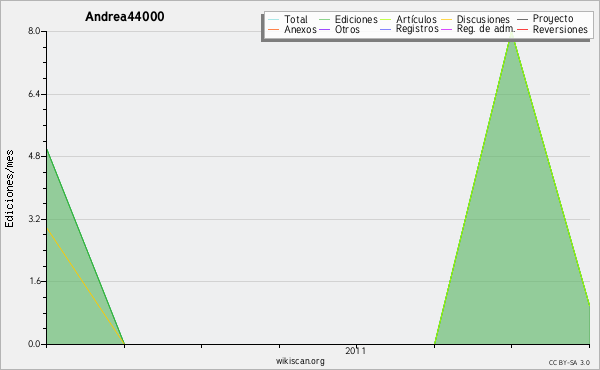Image resolution: width=600 pixels, height=370 pixels.
Task: Click the orange Anexos legend line swatch
Action: click(274, 29)
